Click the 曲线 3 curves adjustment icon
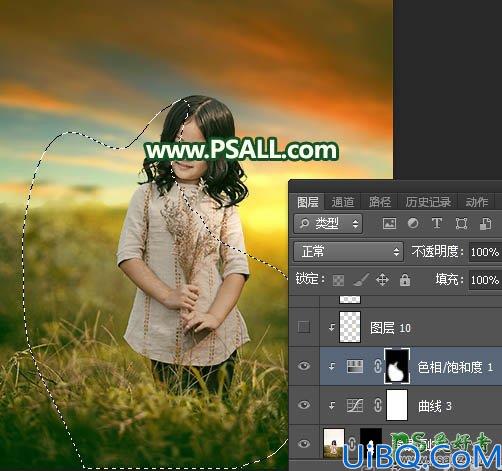The height and width of the screenshot is (471, 502). [x=355, y=406]
